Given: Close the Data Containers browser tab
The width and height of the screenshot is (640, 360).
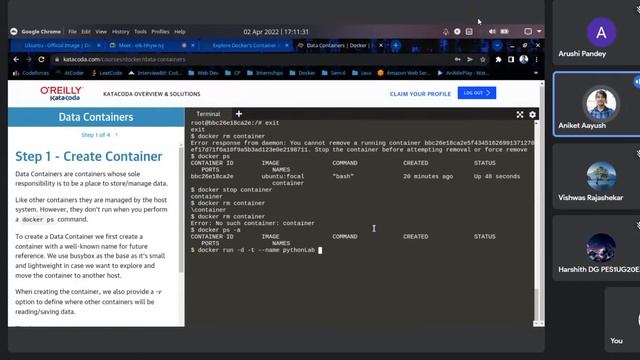Looking at the screenshot, I should 381,45.
